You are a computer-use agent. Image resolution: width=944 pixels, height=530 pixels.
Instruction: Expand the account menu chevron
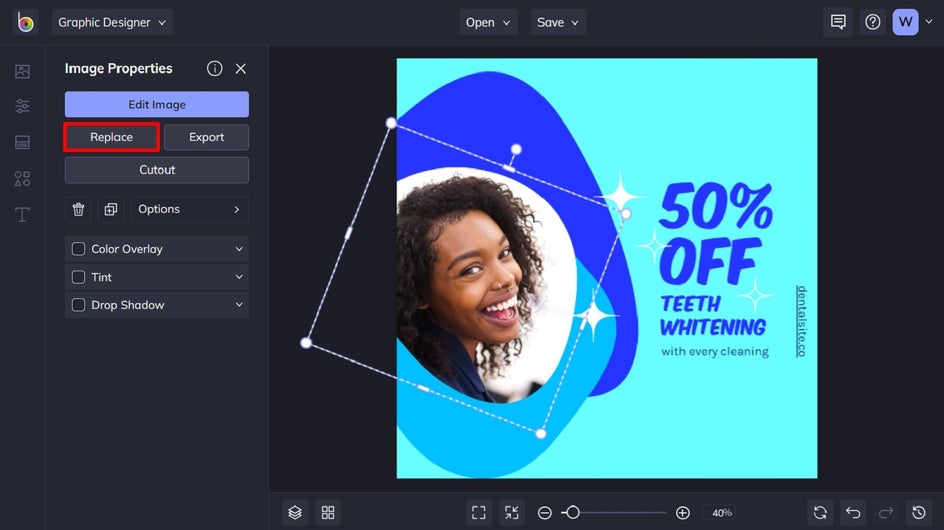click(x=929, y=22)
